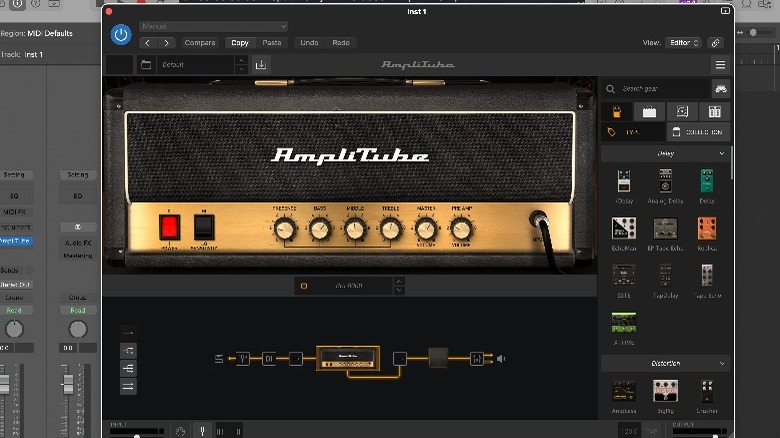Open the AmpliTube hamburger menu
The image size is (780, 438).
[720, 64]
